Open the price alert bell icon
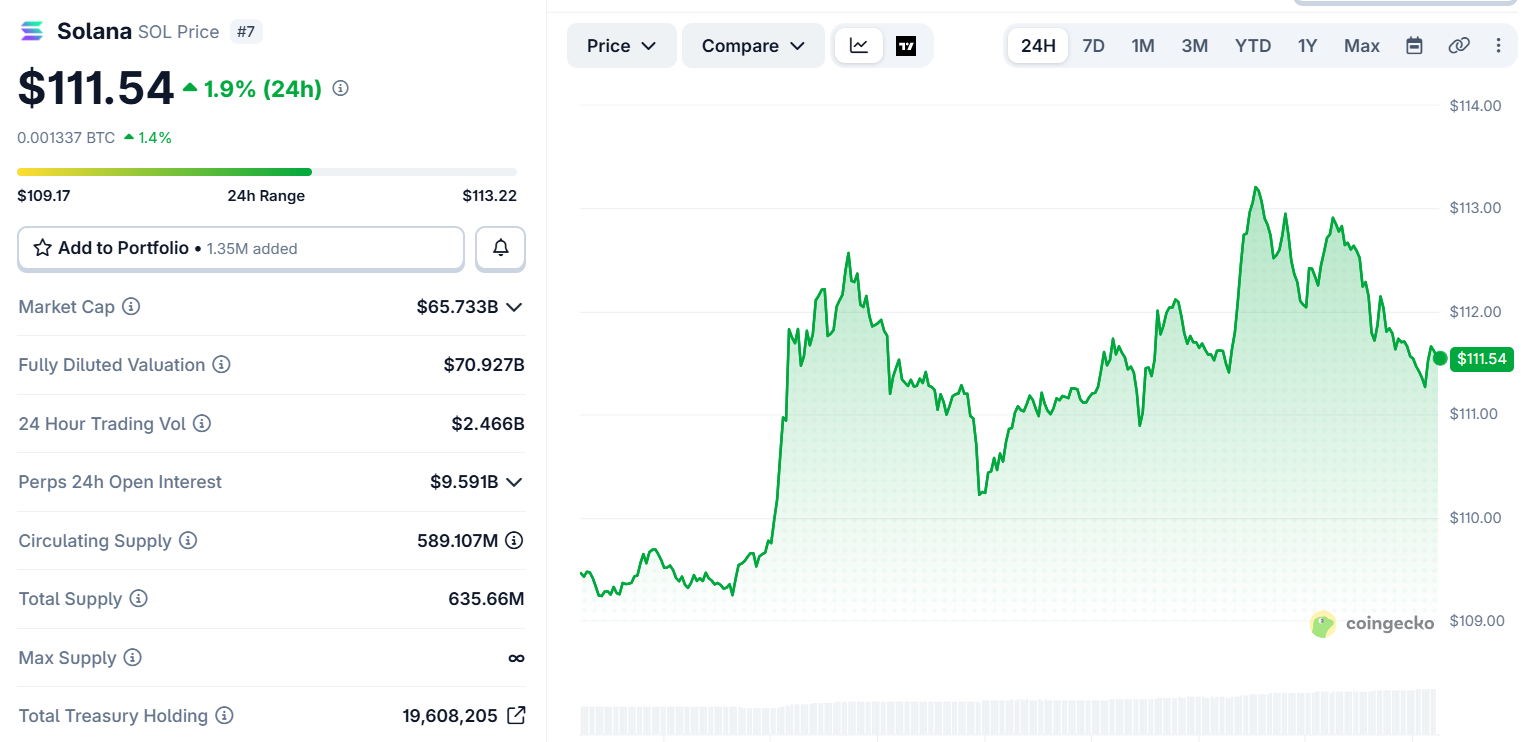The width and height of the screenshot is (1523, 742). pos(501,248)
